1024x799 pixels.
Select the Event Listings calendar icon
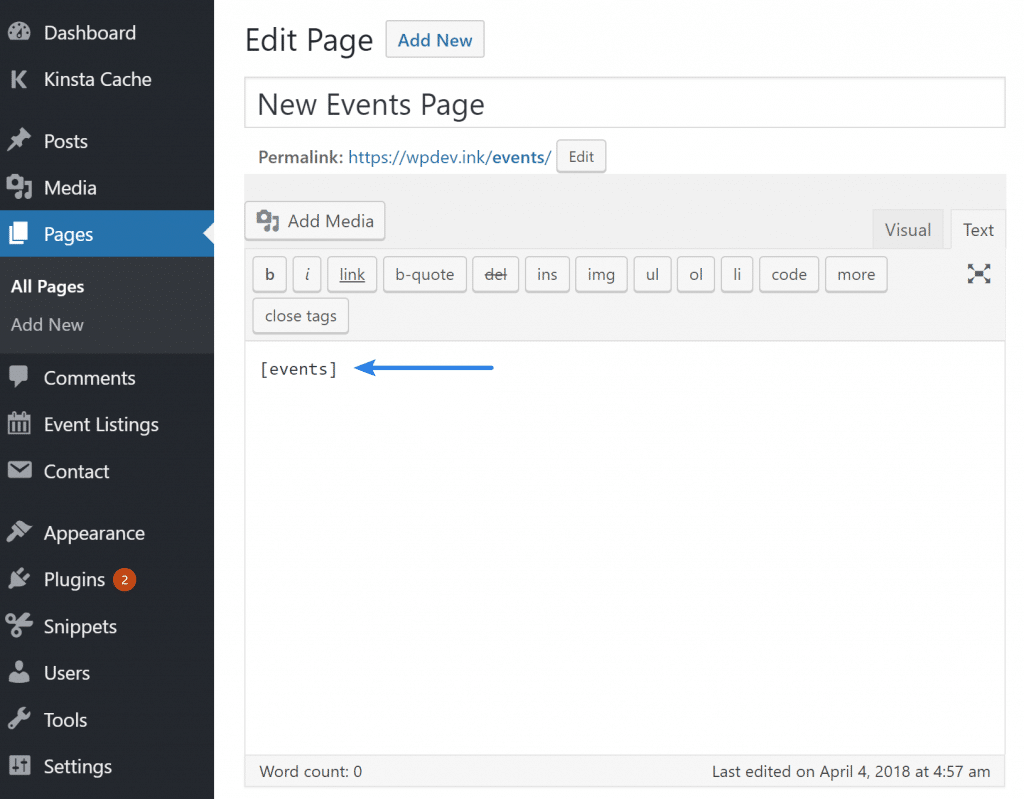click(21, 424)
